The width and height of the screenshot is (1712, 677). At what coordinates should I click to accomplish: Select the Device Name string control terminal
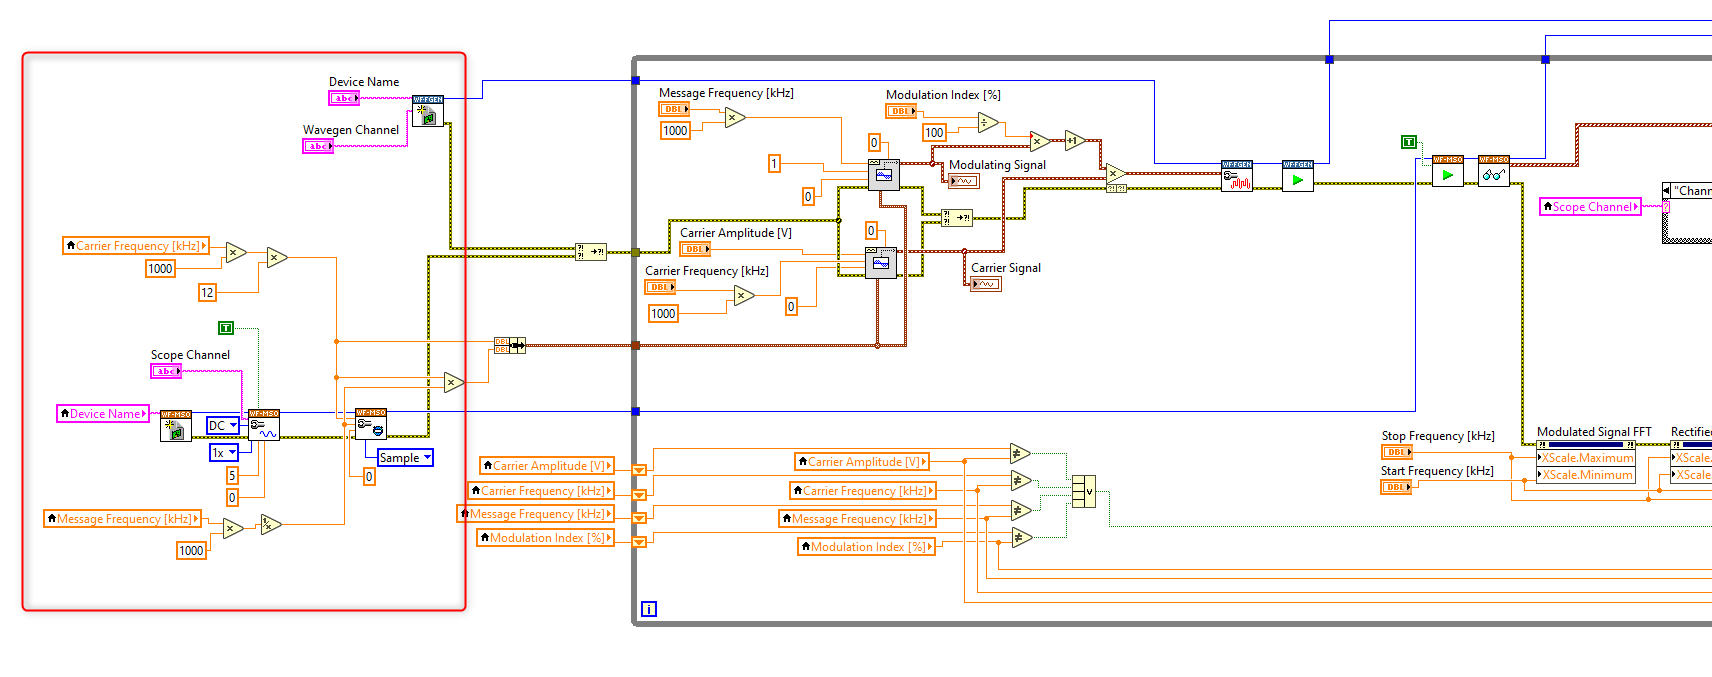[x=344, y=98]
